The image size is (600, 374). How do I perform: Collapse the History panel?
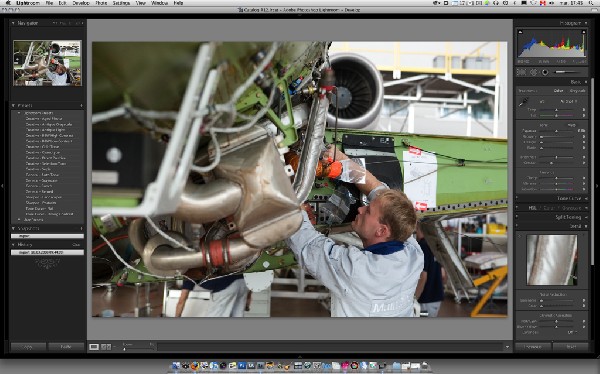pos(13,244)
